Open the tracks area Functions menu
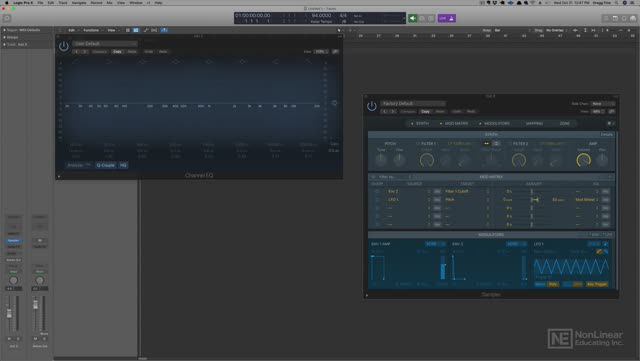The height and width of the screenshot is (361, 640). [x=91, y=30]
